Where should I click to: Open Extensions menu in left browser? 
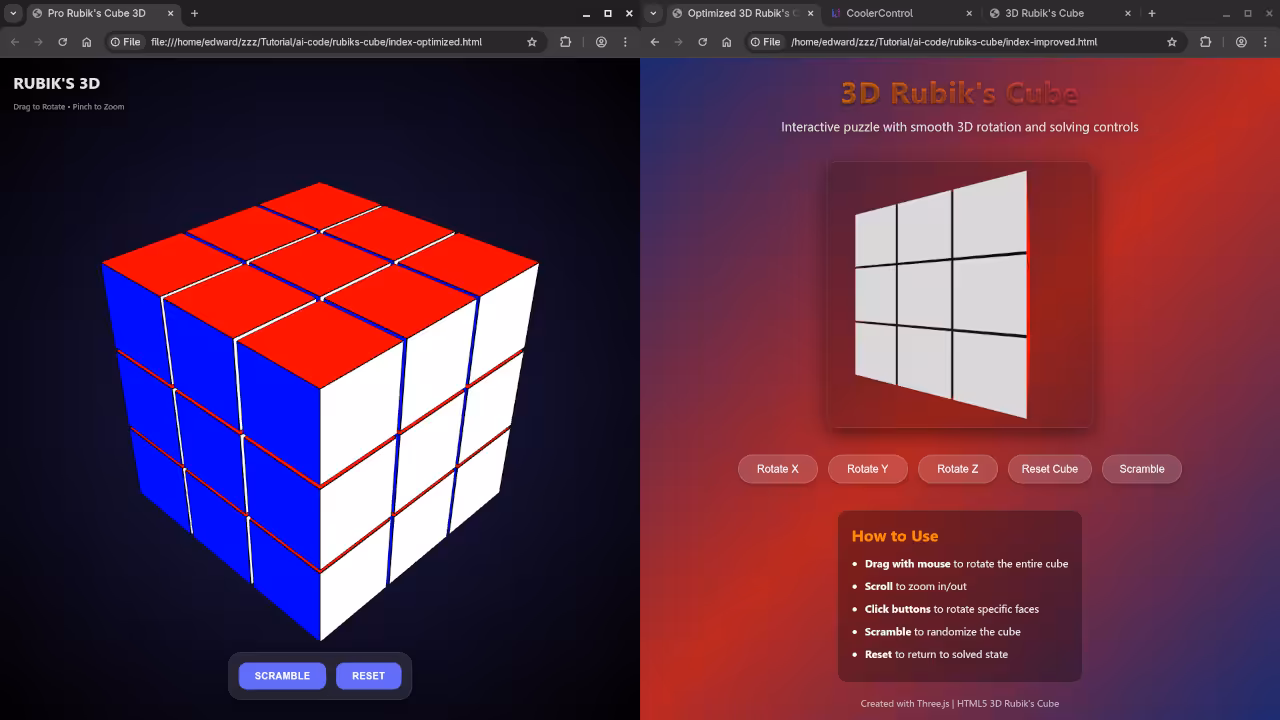[566, 42]
